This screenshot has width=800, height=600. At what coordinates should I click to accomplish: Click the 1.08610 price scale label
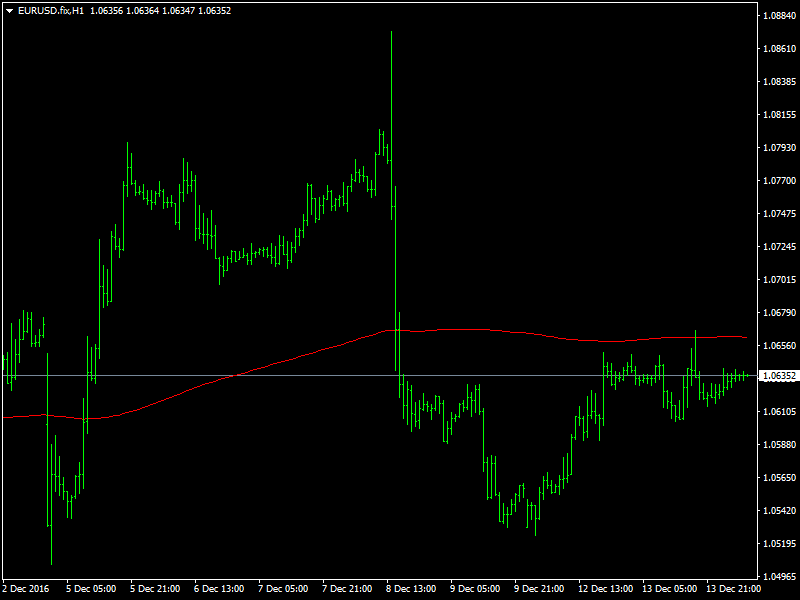tap(779, 48)
